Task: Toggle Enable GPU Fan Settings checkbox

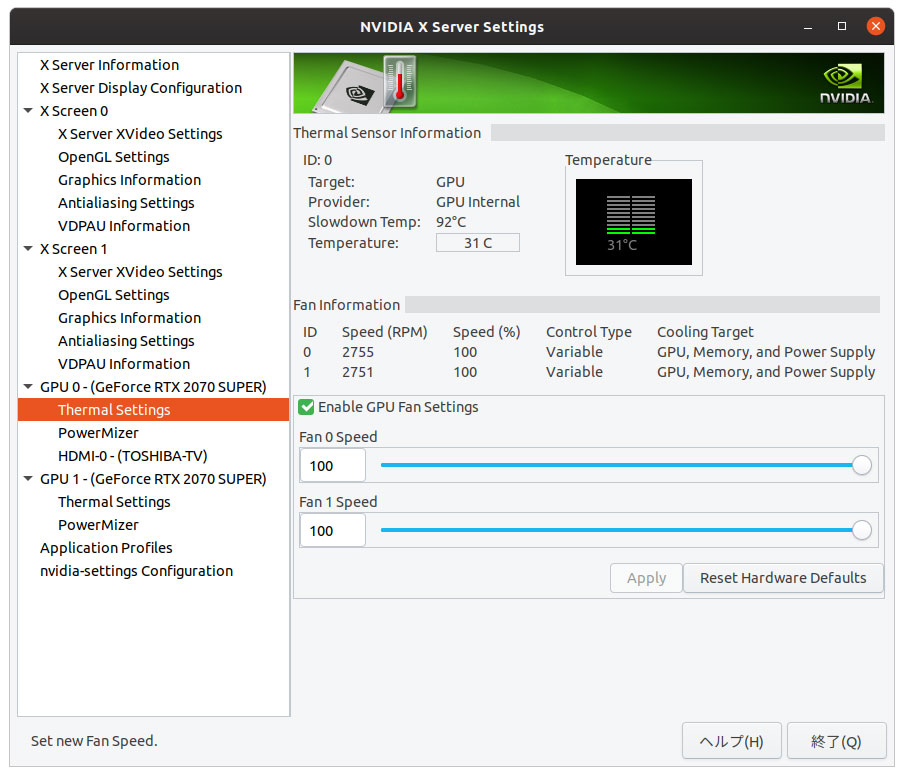Action: pyautogui.click(x=306, y=407)
